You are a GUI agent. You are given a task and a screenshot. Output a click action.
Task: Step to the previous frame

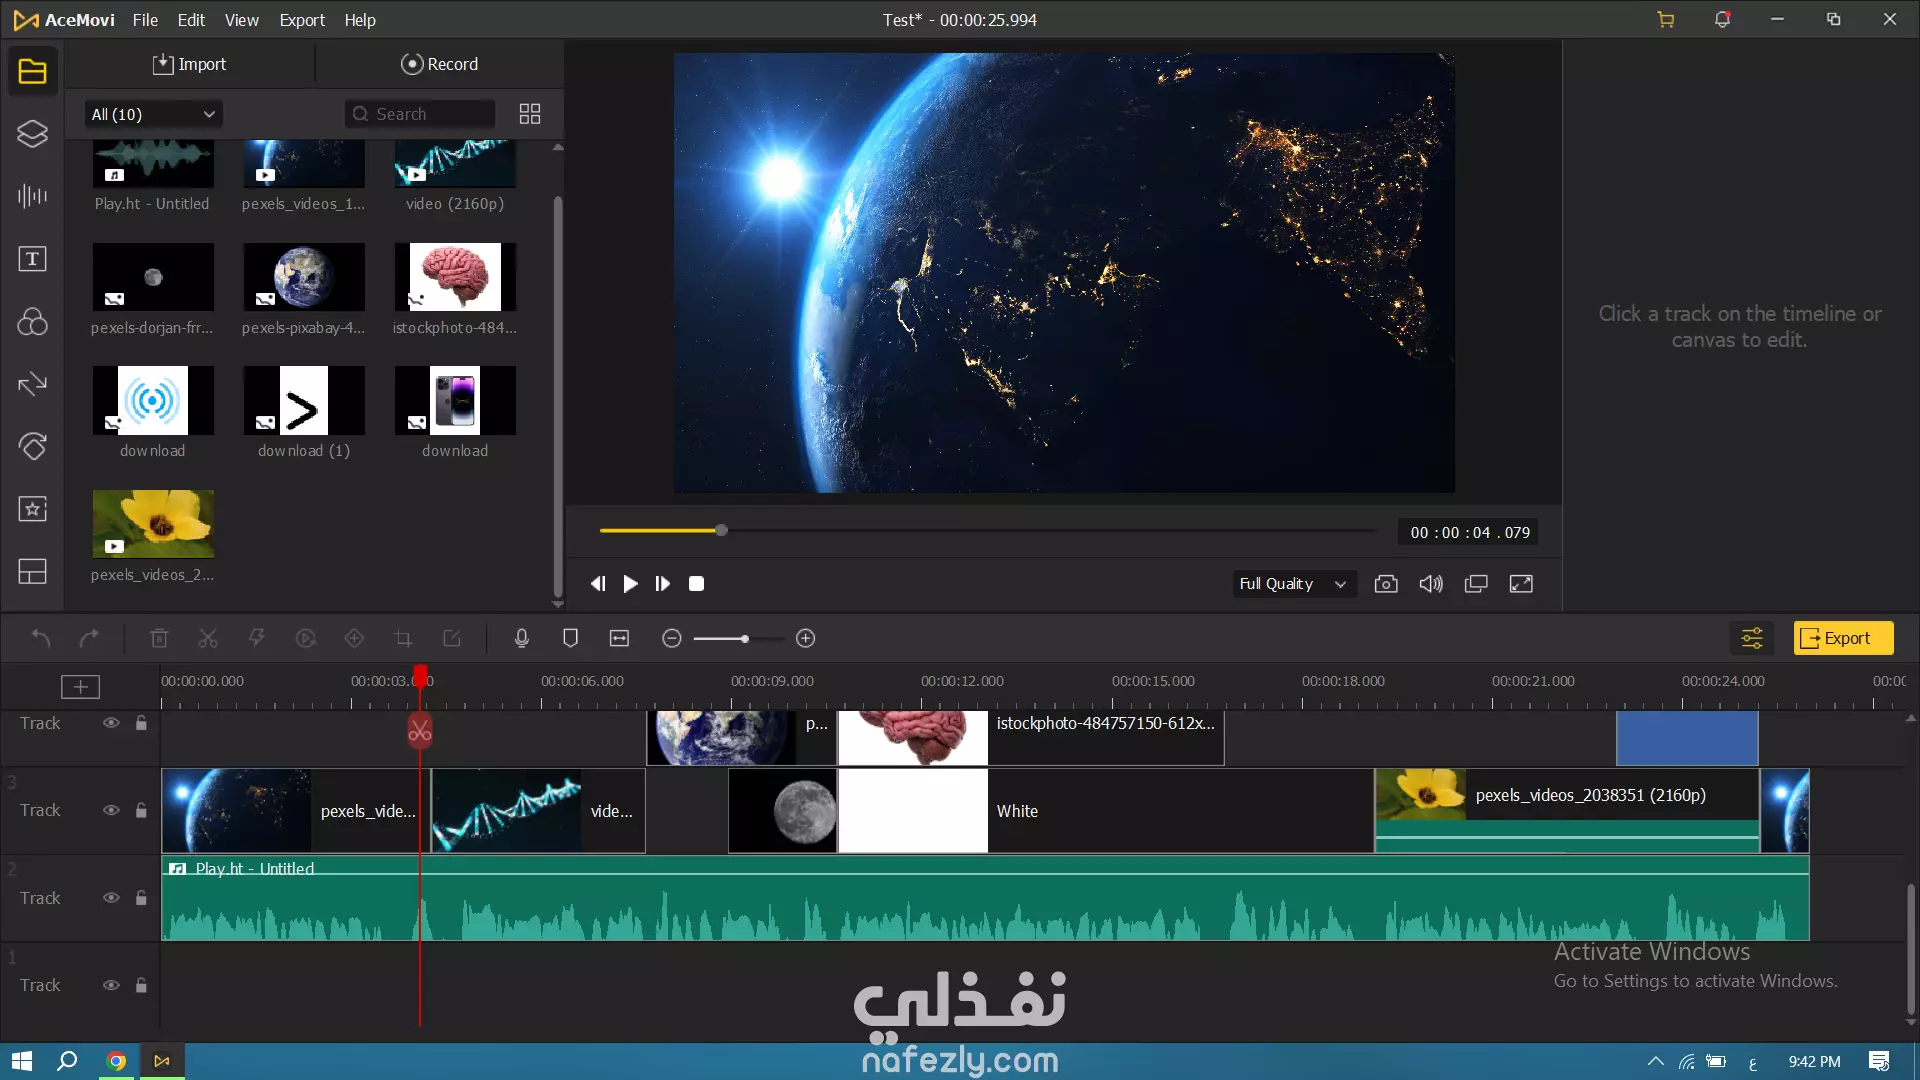(x=598, y=584)
